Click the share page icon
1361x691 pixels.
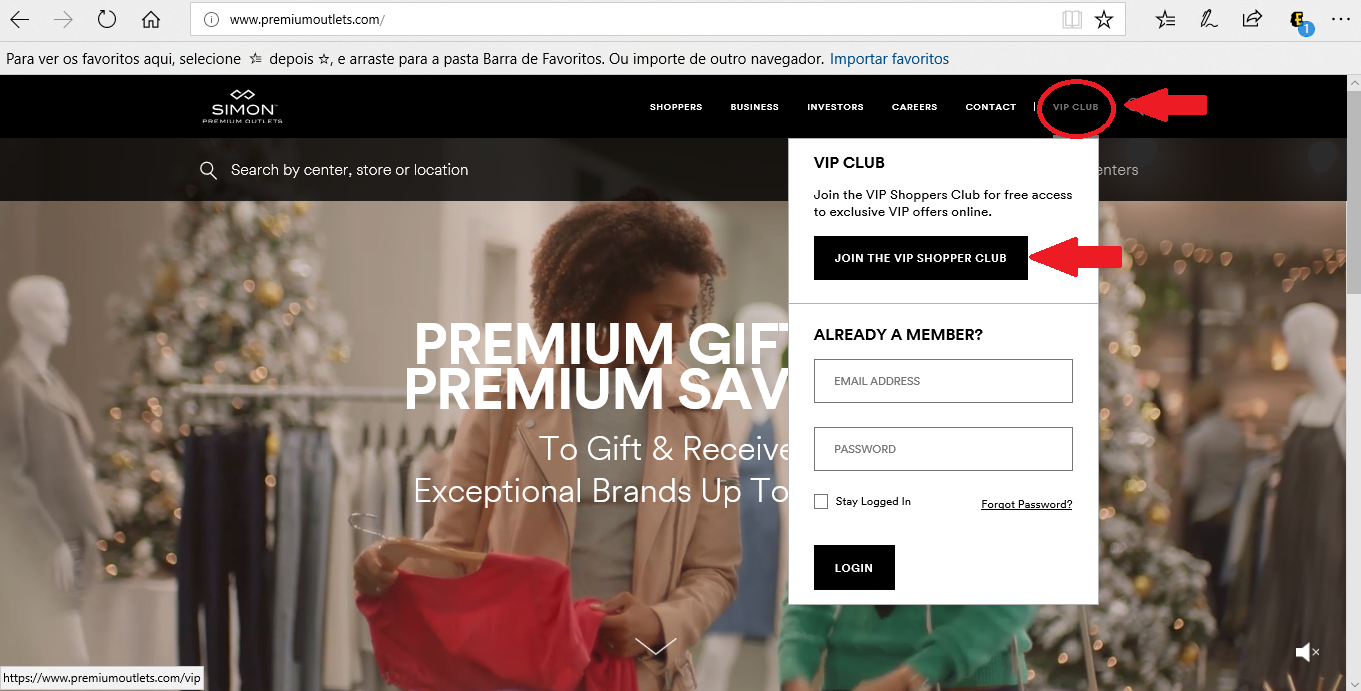point(1252,19)
